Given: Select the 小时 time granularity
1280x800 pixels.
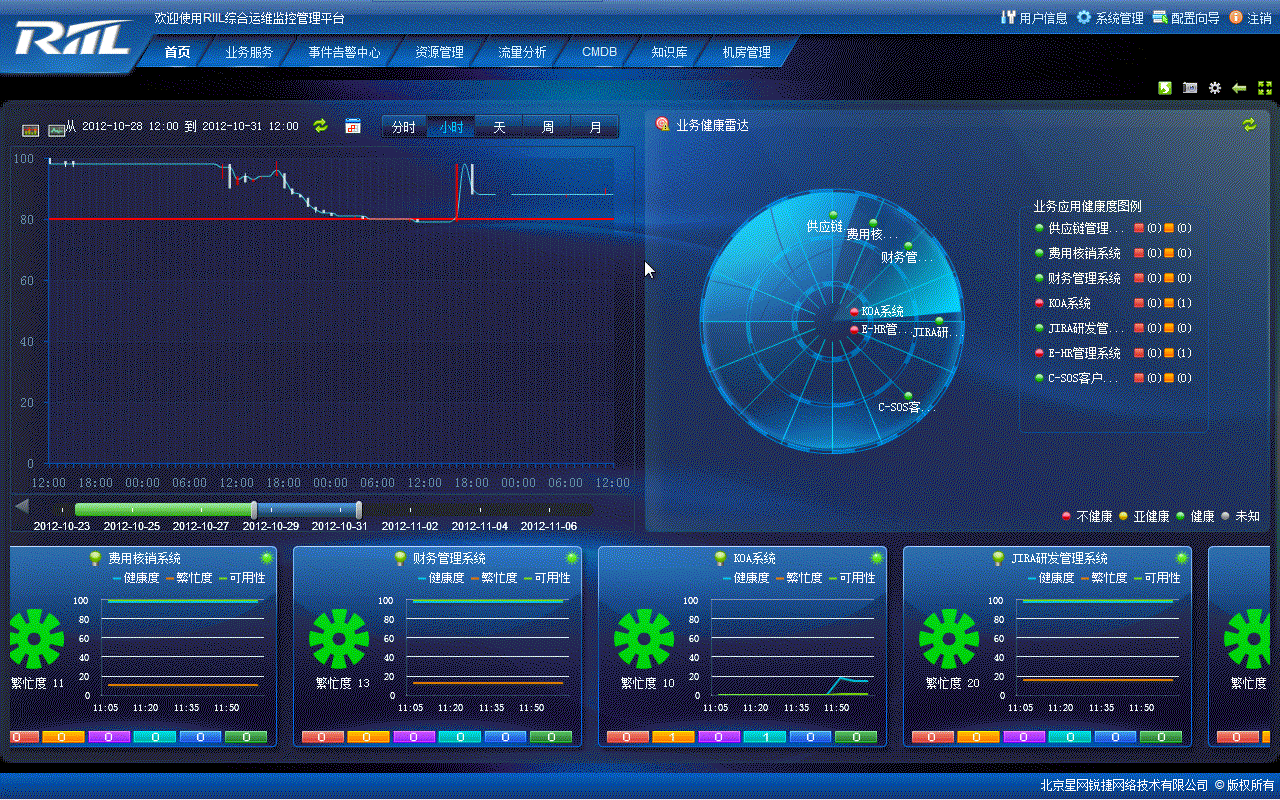Looking at the screenshot, I should [451, 127].
